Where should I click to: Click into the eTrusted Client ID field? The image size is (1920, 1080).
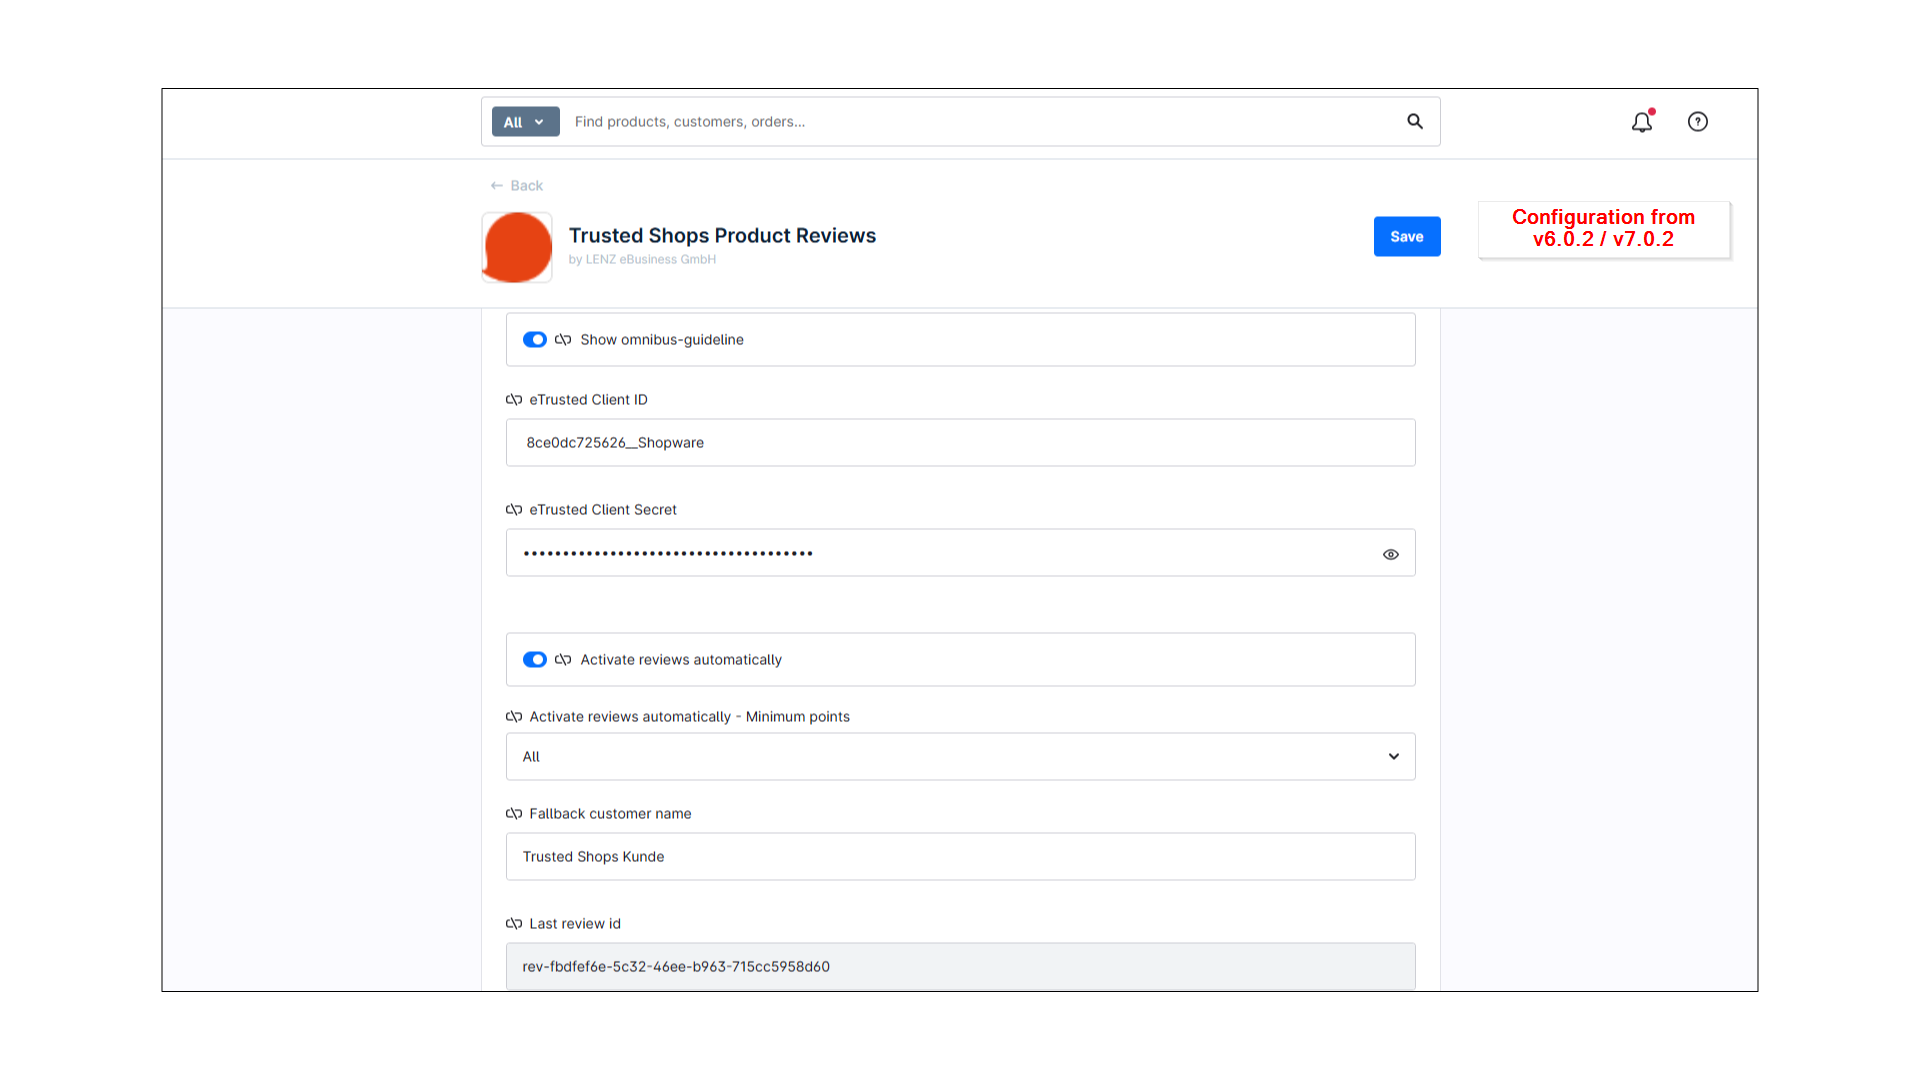[961, 443]
